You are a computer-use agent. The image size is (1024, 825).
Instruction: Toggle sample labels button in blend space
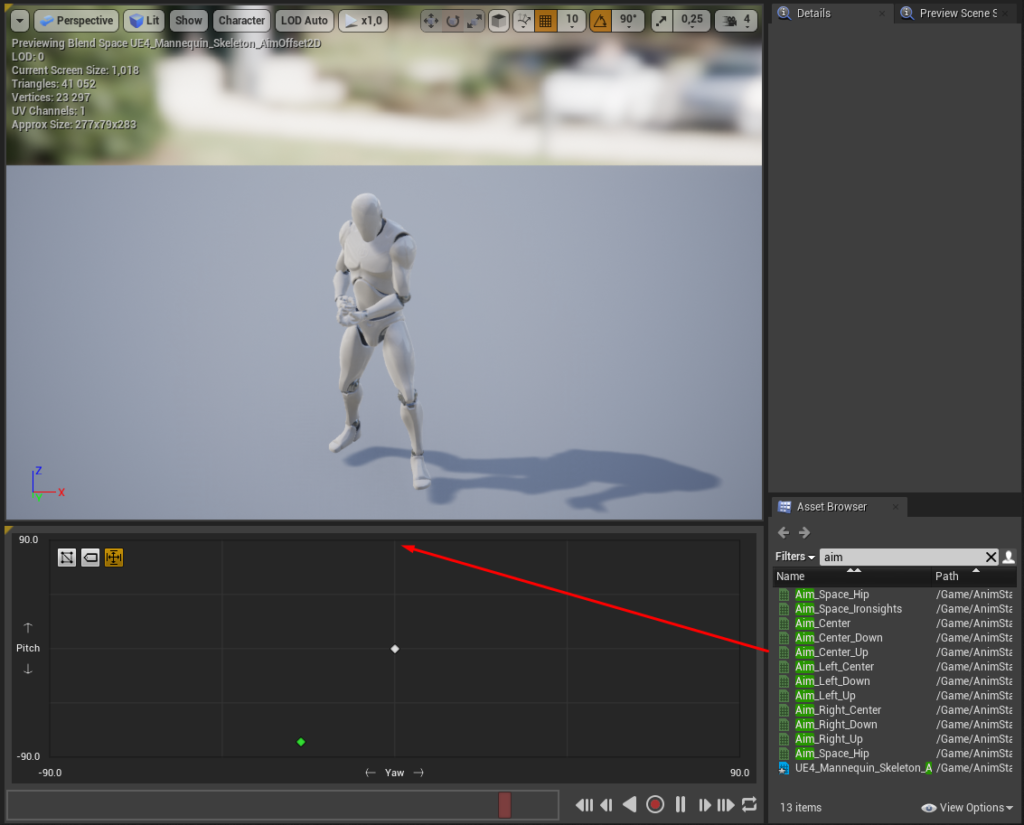coord(90,558)
